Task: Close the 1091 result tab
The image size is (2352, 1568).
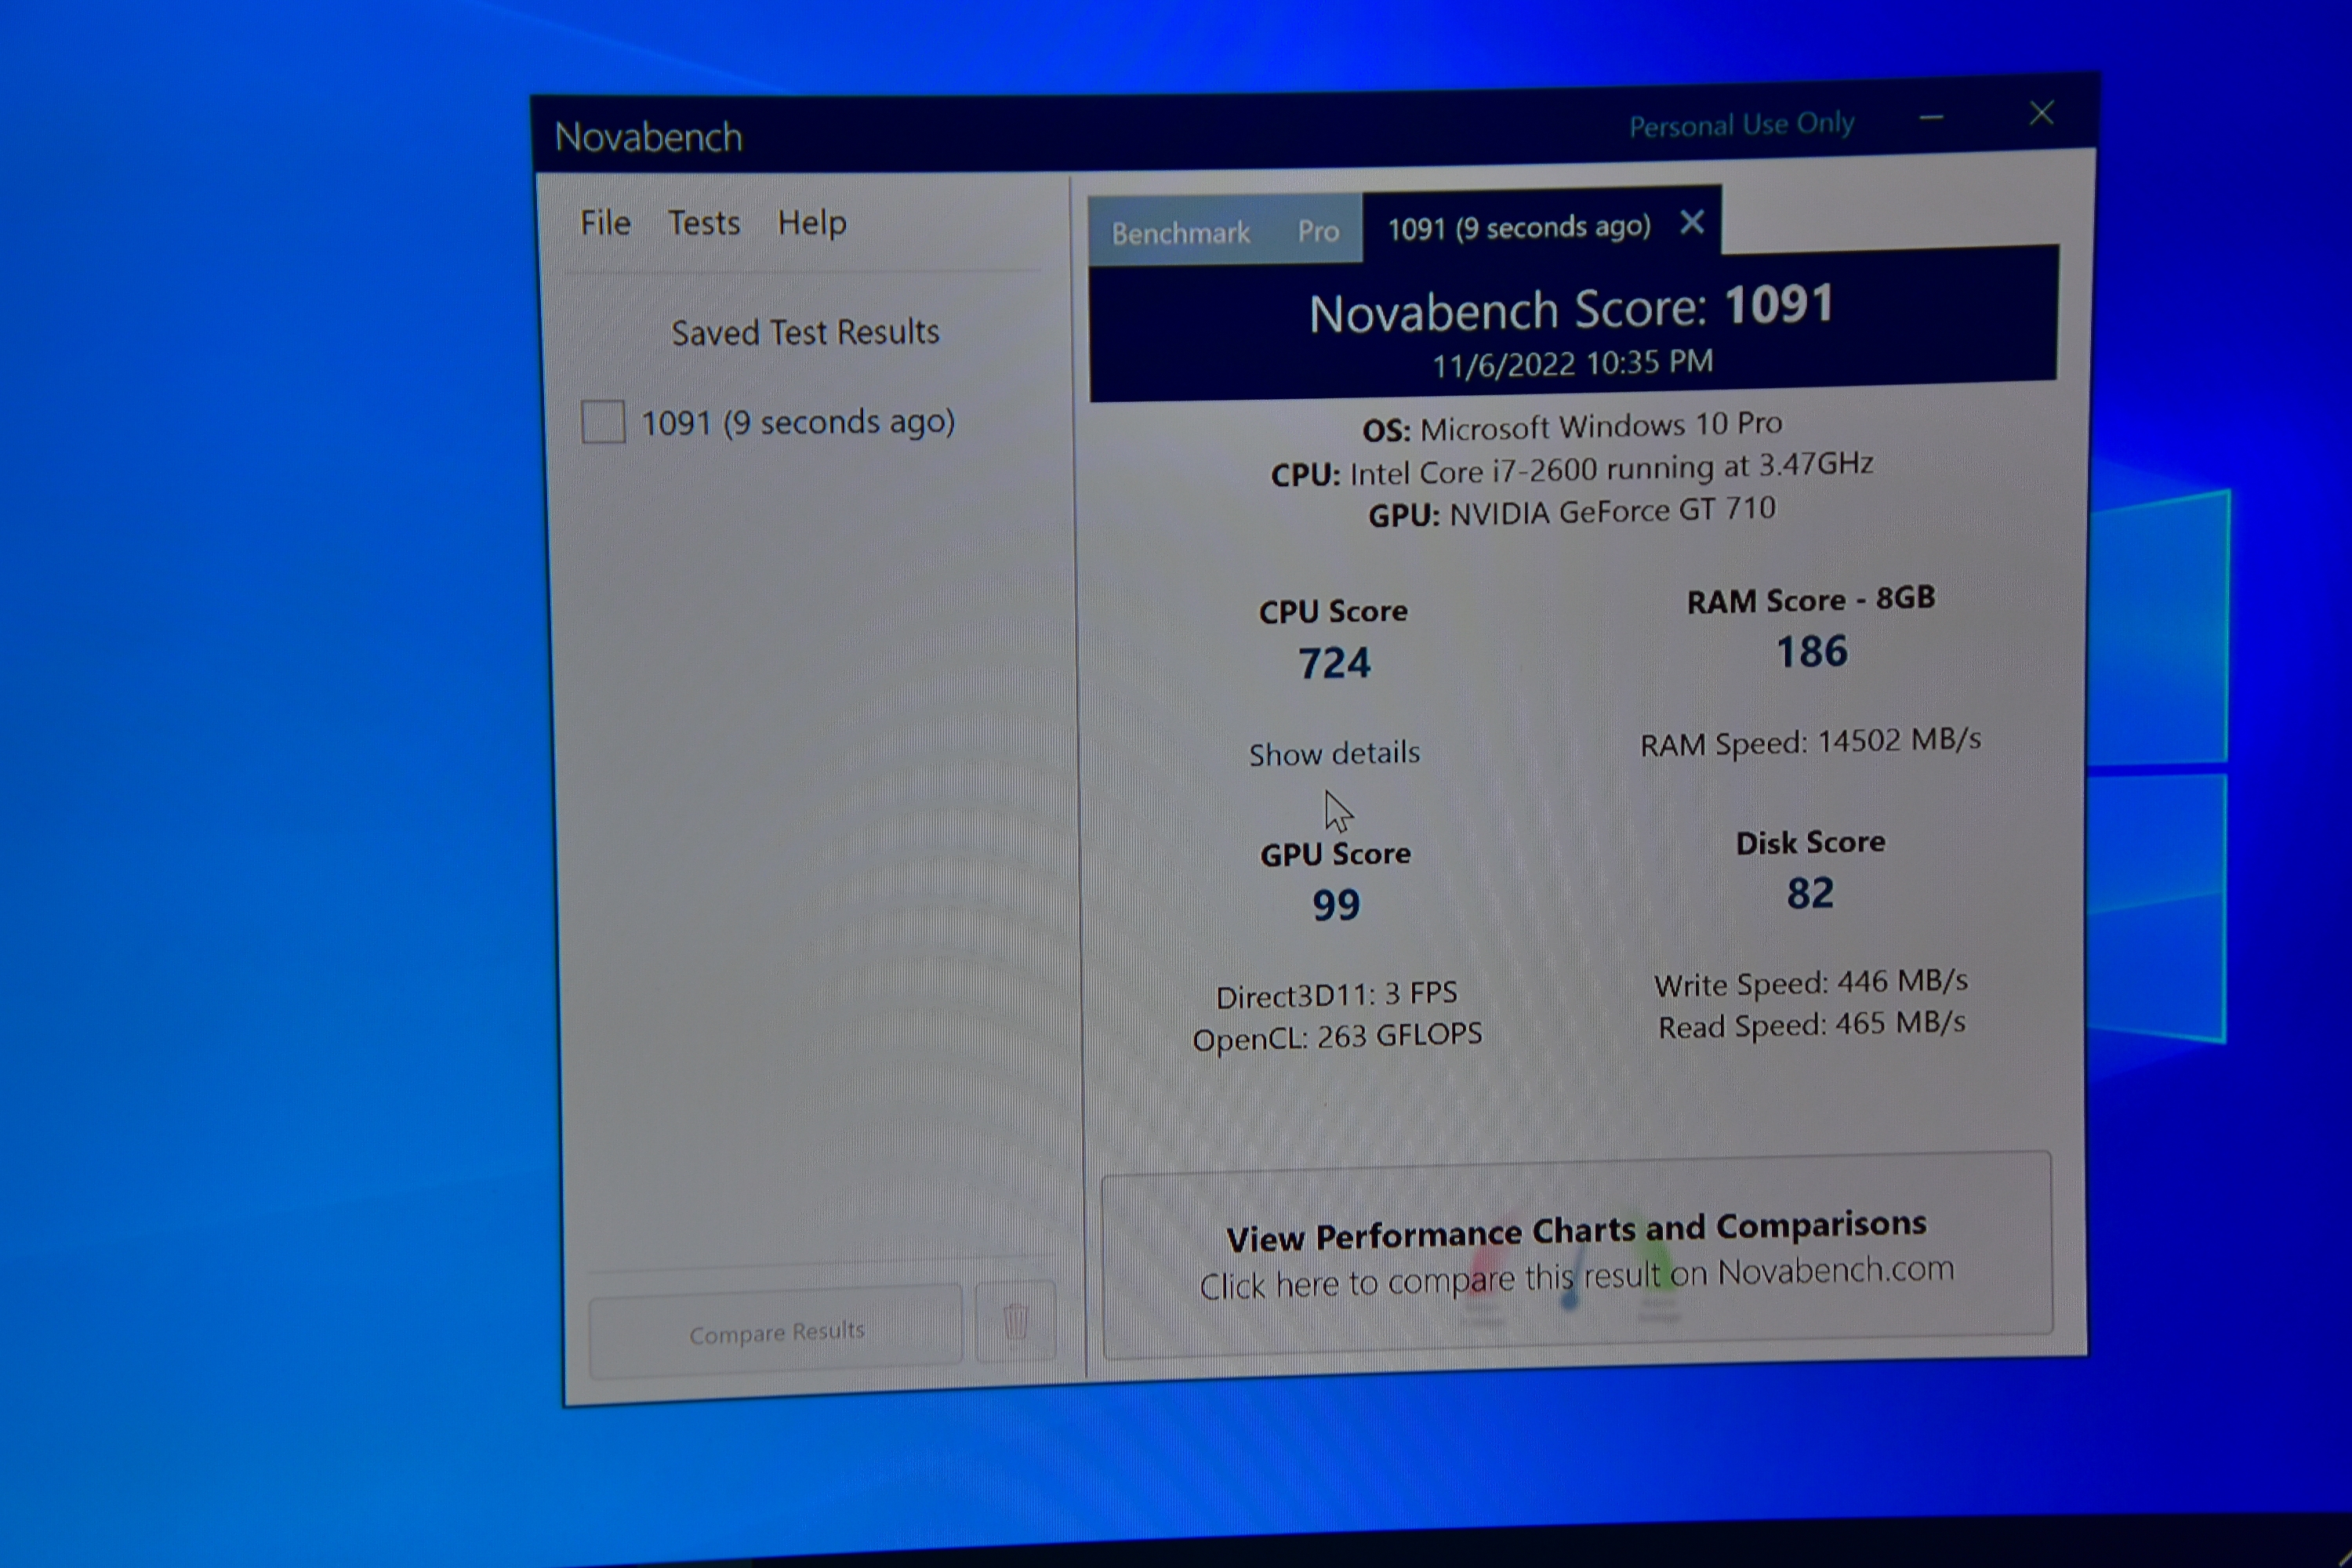Action: pyautogui.click(x=1692, y=222)
